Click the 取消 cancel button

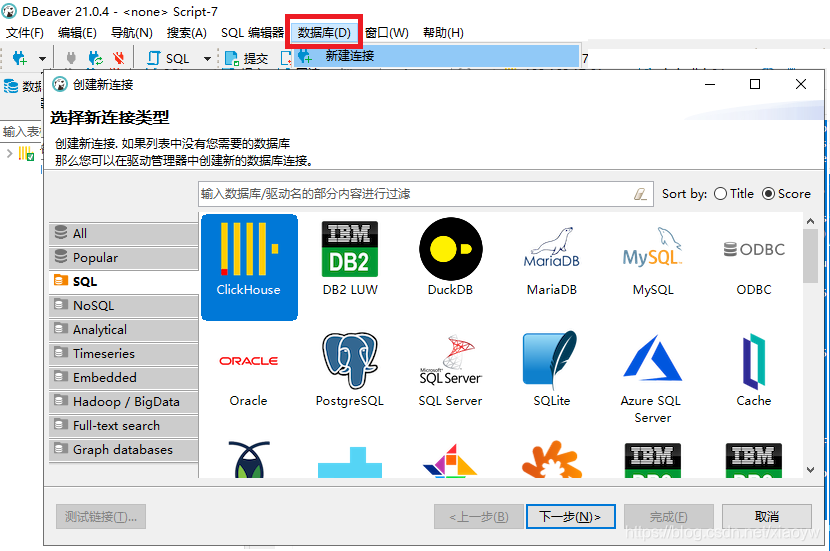tap(766, 517)
